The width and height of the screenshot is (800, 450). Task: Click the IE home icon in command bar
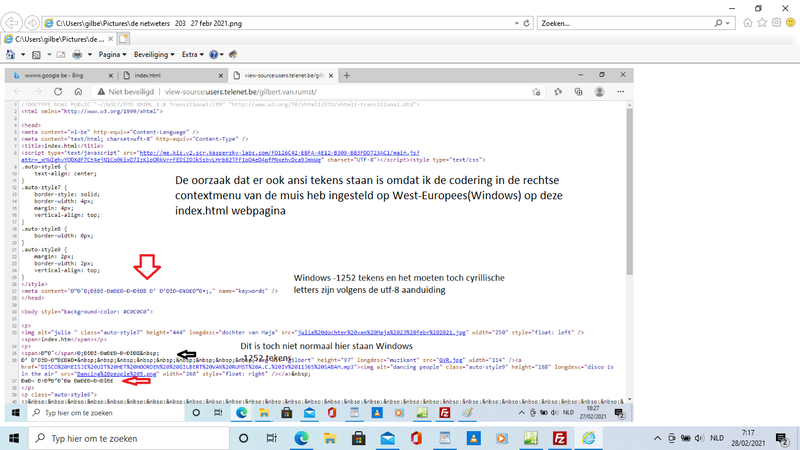11,54
